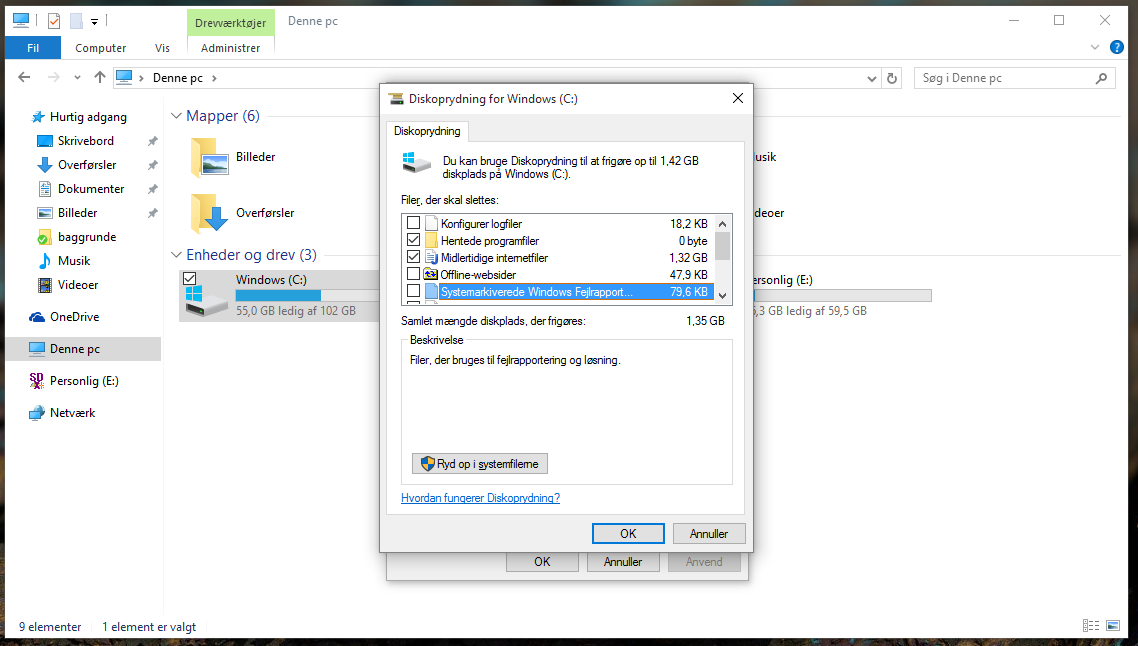Screen dimensions: 1138x646
Task: Open 'Hvordan fungerer Diskoprydning?' link
Action: click(x=480, y=498)
